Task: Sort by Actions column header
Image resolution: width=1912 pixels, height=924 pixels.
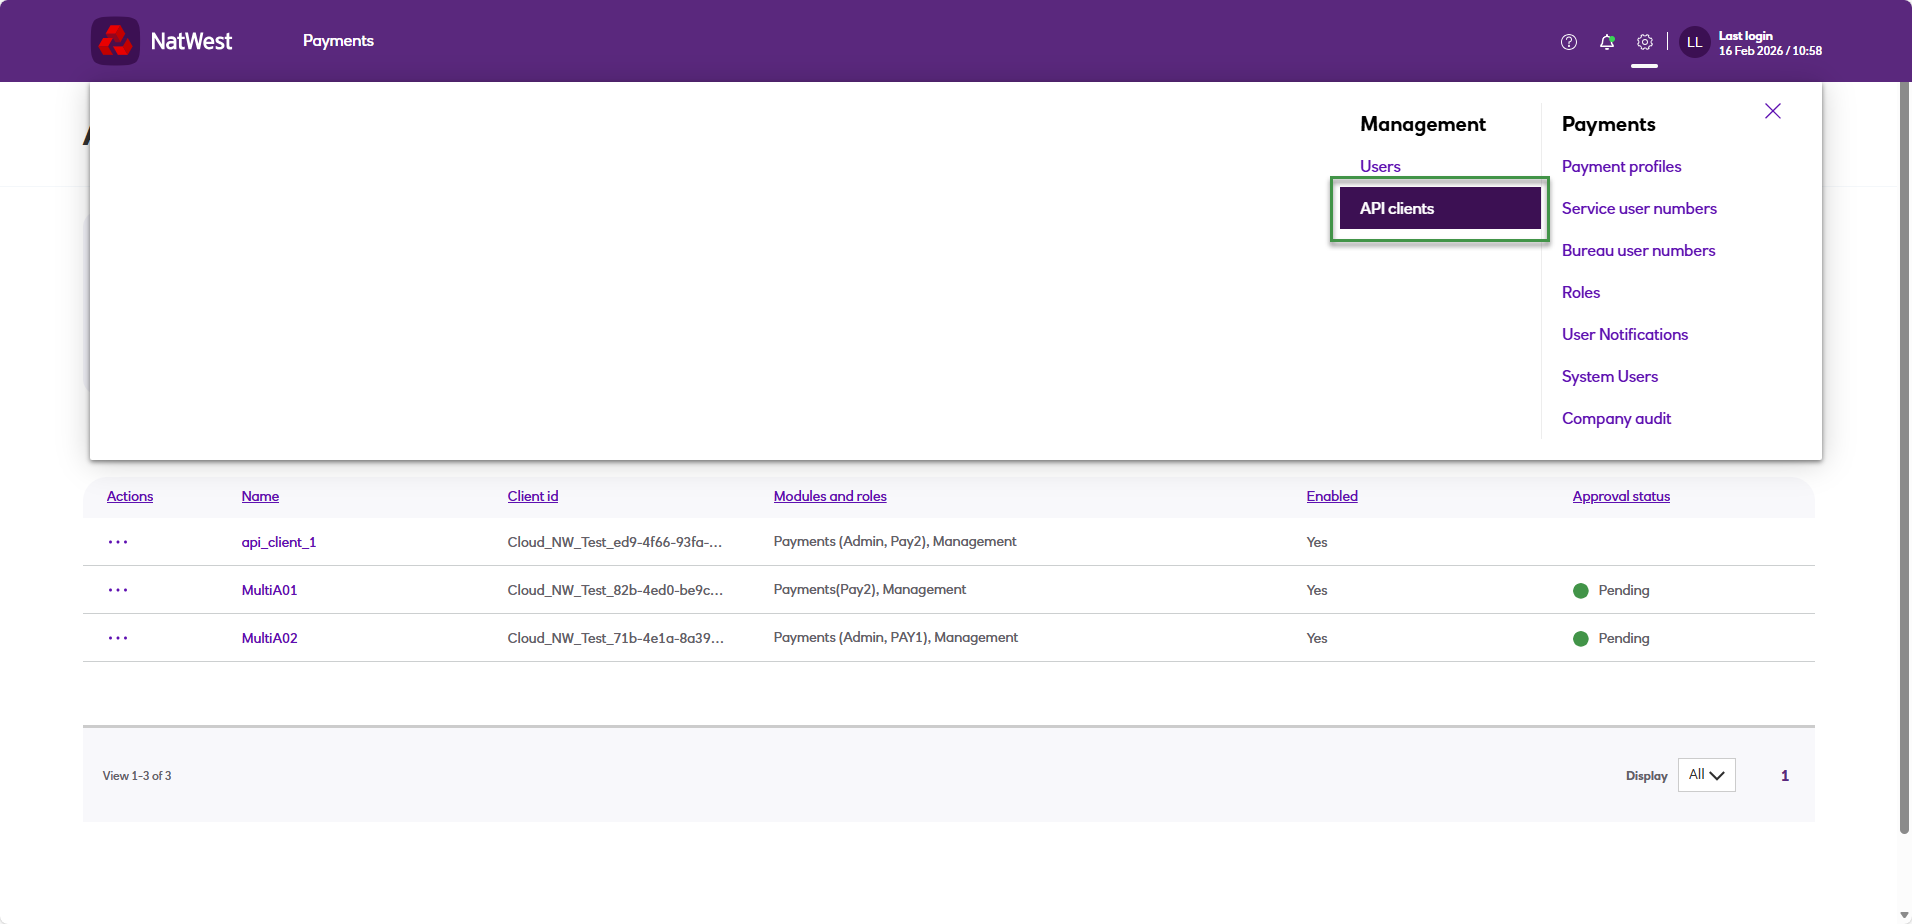Action: tap(130, 496)
